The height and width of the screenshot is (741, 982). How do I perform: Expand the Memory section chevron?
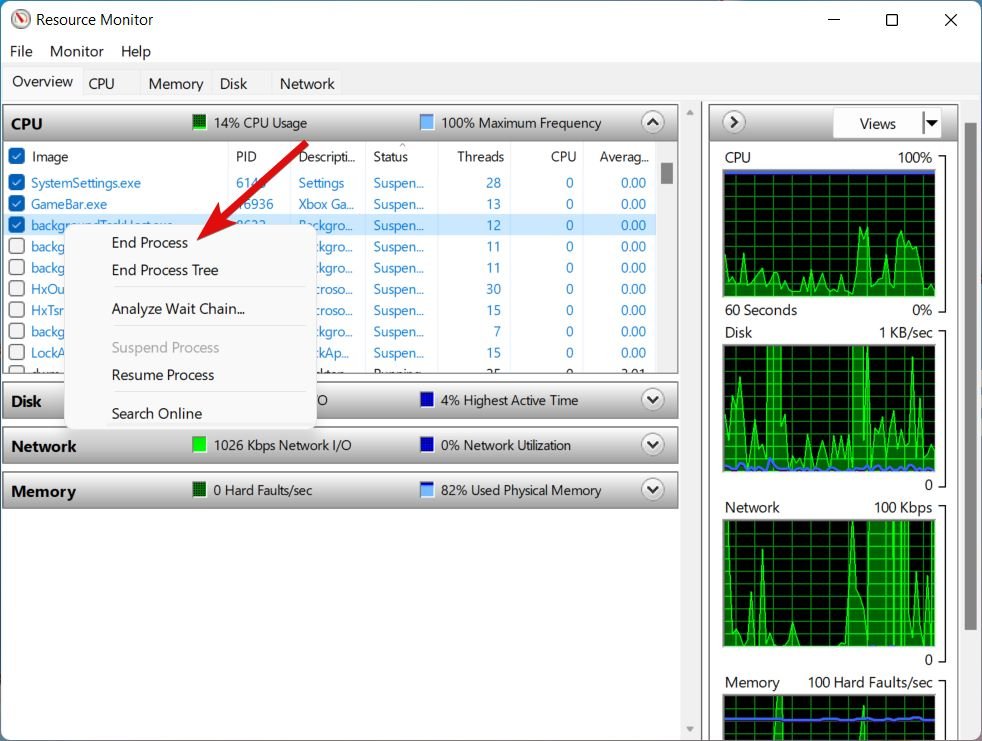(652, 490)
